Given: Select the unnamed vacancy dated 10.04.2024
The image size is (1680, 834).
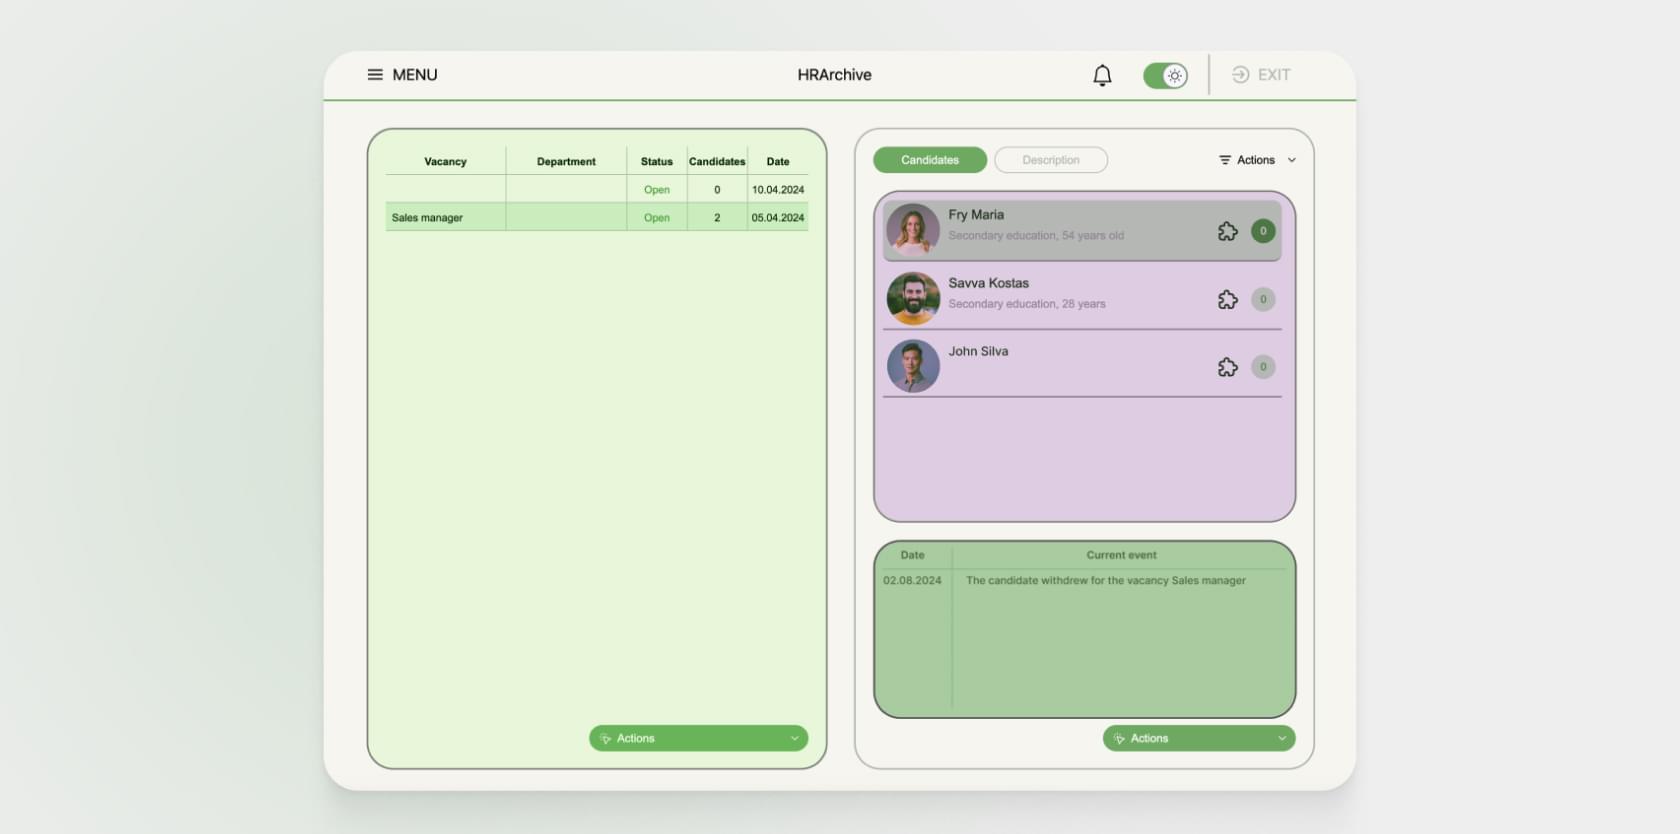Looking at the screenshot, I should pos(596,190).
